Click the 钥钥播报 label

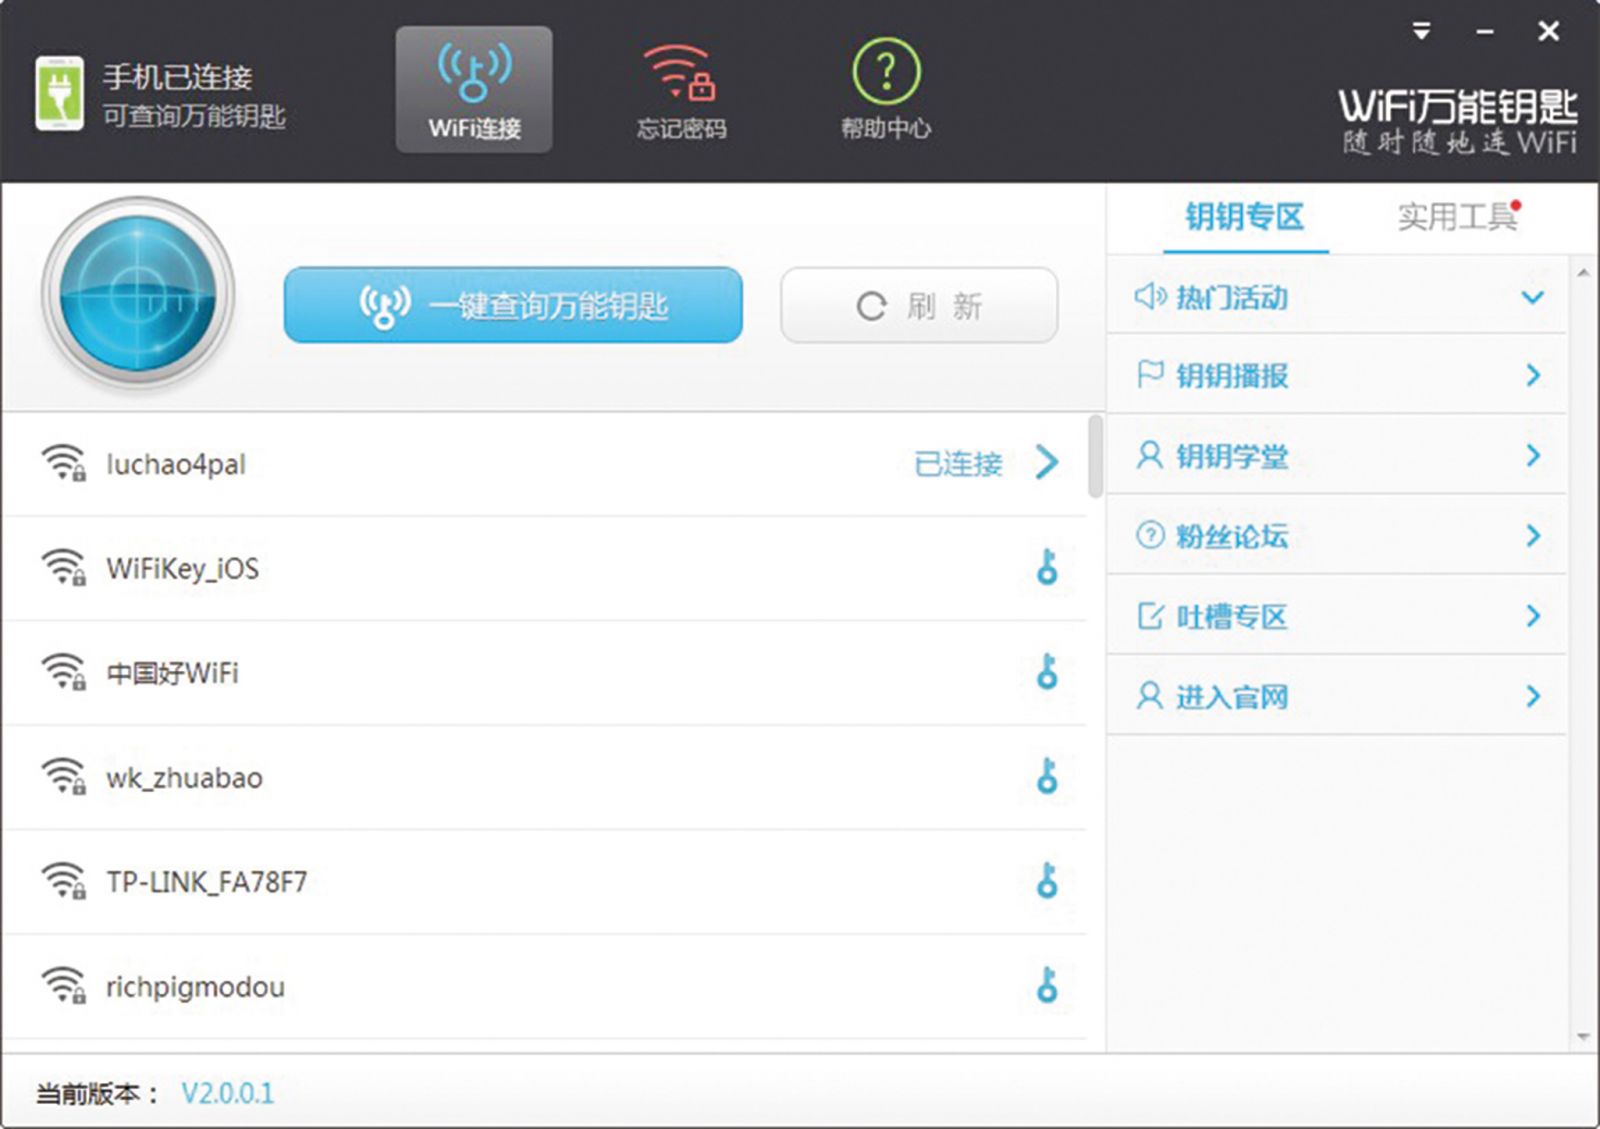click(x=1232, y=377)
